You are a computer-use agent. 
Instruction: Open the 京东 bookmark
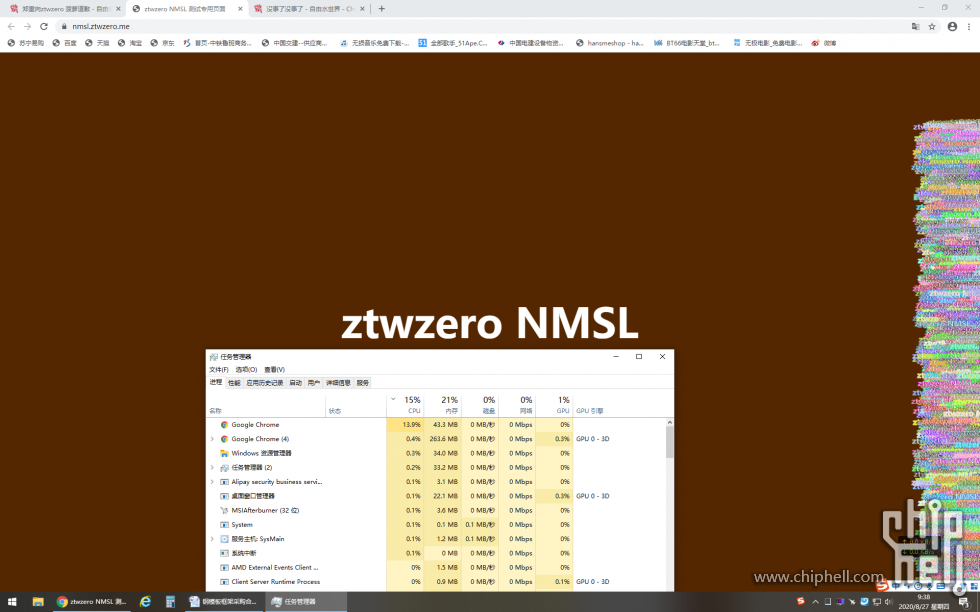[162, 43]
